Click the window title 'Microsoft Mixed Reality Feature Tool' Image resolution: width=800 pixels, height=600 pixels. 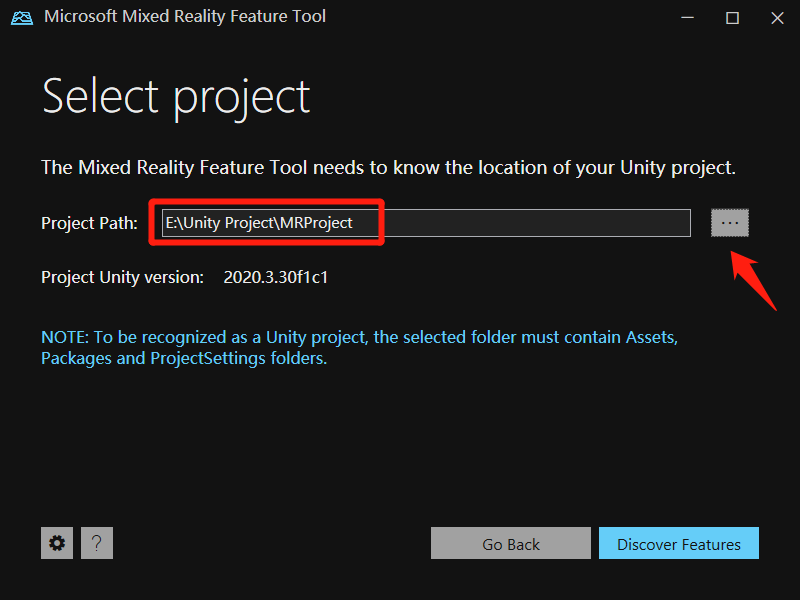[185, 16]
